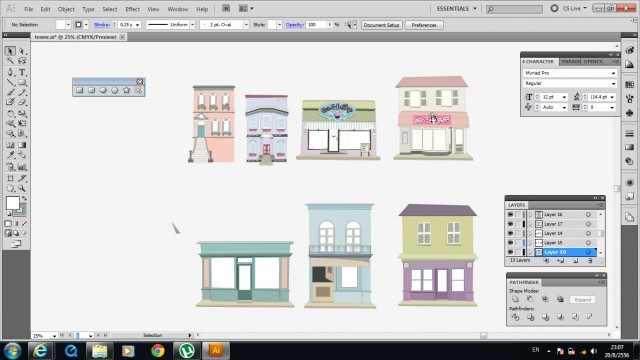
Task: Open Regular font style dropdown
Action: [613, 83]
